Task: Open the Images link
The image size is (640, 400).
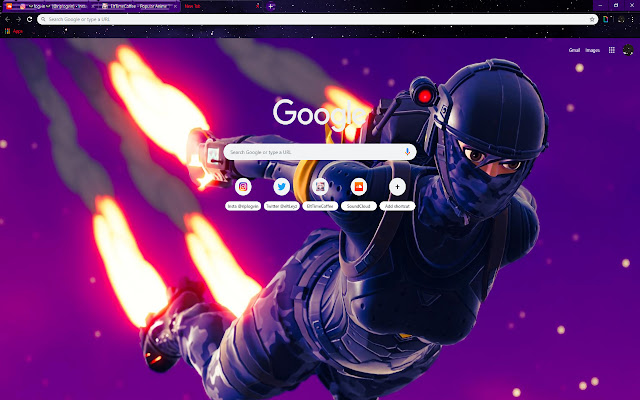Action: [593, 50]
